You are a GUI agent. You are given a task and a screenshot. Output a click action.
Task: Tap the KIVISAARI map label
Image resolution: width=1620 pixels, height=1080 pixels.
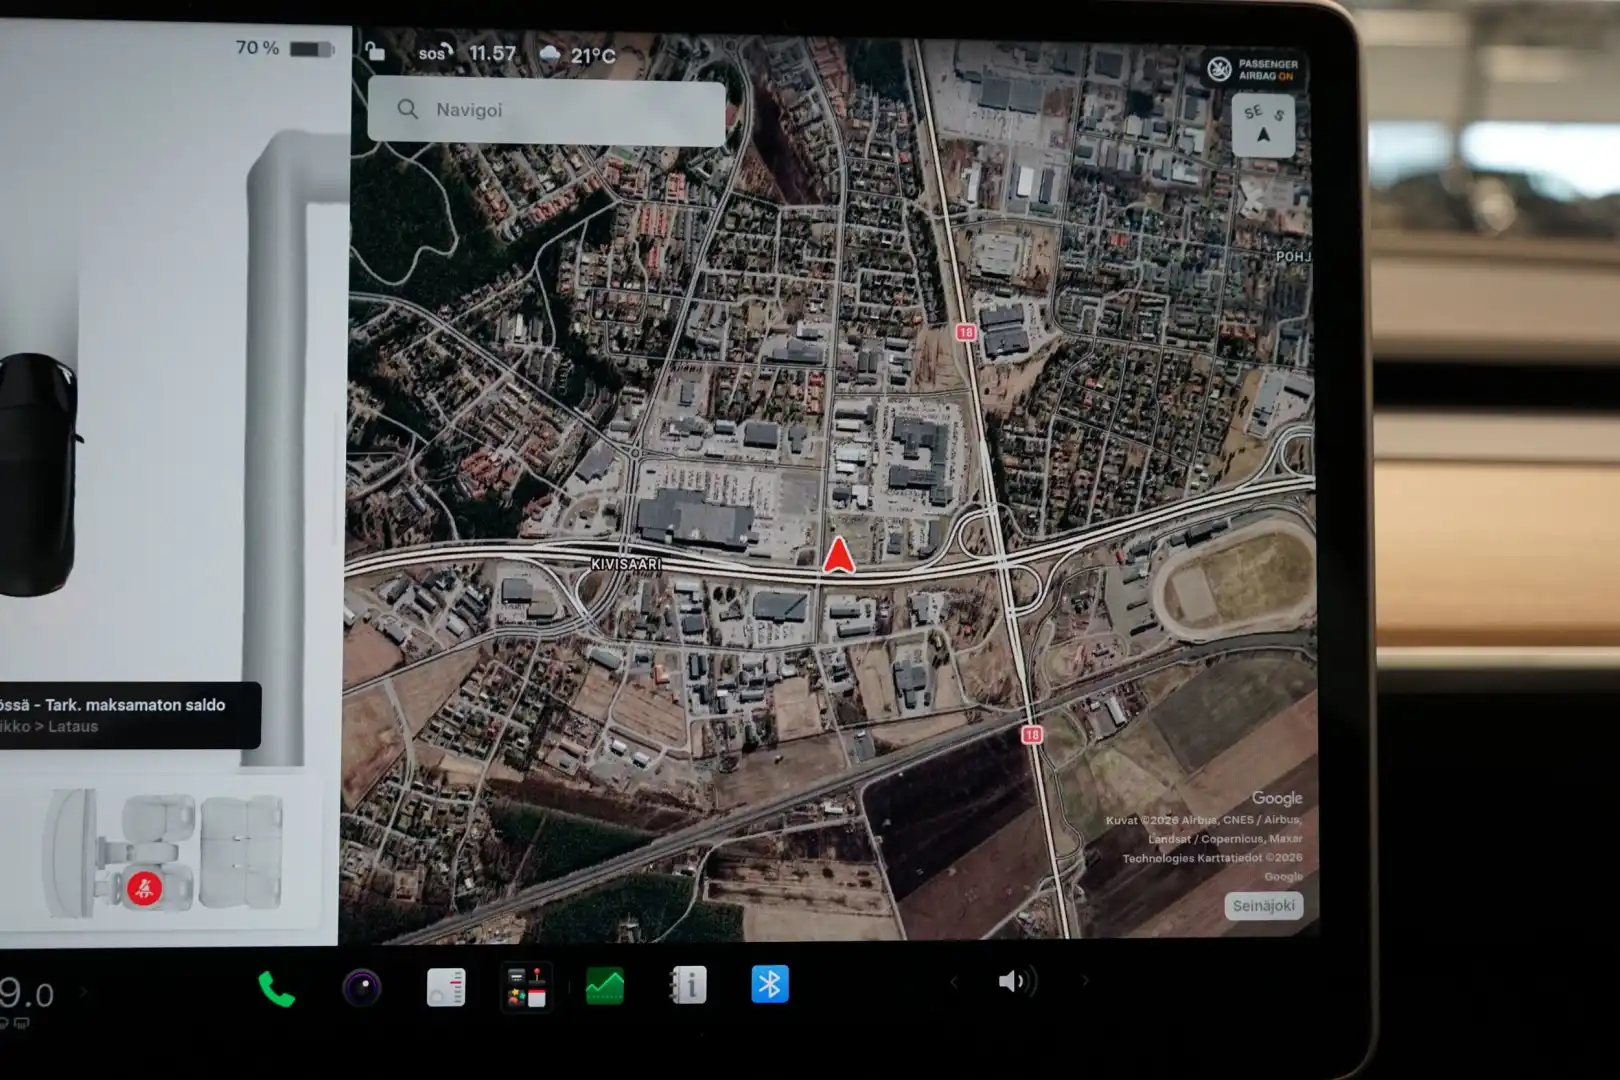(x=626, y=564)
